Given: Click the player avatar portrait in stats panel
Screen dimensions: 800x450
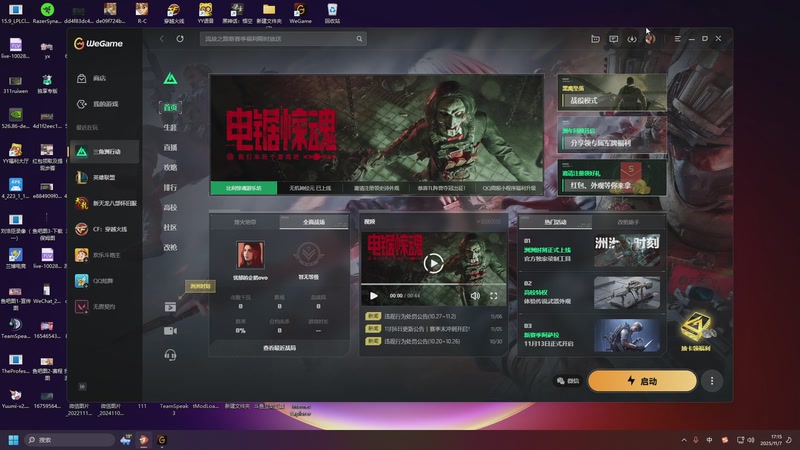Looking at the screenshot, I should 251,255.
